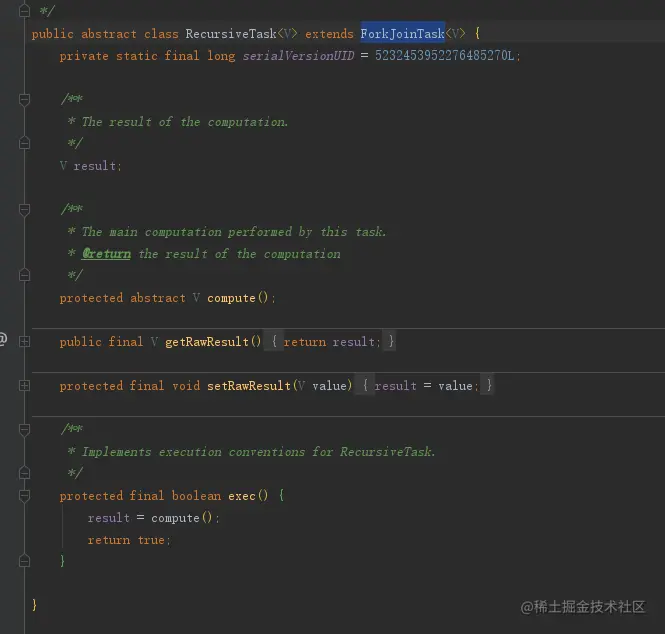The height and width of the screenshot is (634, 665).
Task: Click the abstract compute() method name
Action: tap(231, 298)
